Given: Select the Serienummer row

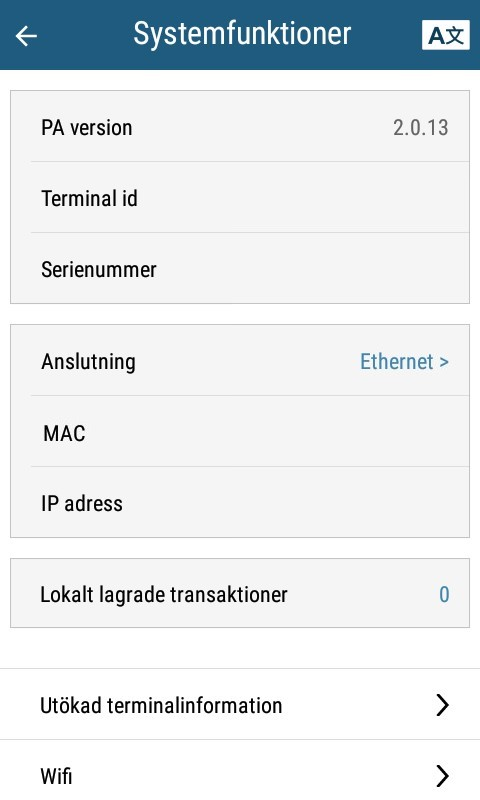Looking at the screenshot, I should click(240, 268).
